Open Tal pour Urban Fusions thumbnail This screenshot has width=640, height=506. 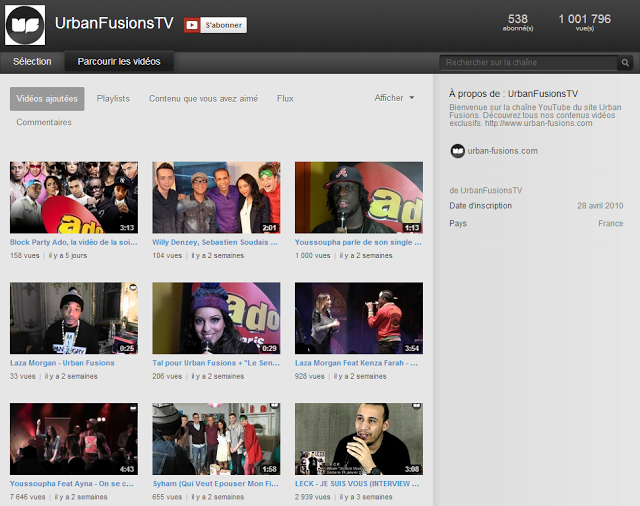point(216,318)
